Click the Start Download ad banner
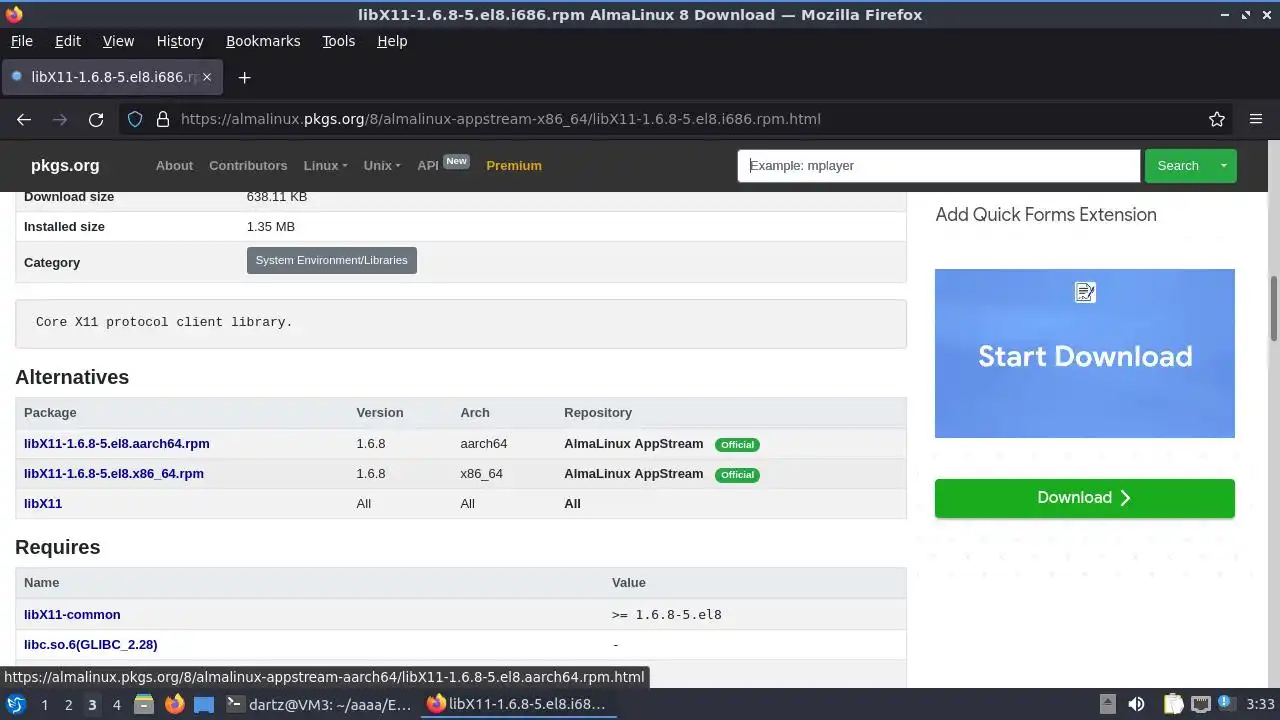This screenshot has height=720, width=1280. (1085, 353)
